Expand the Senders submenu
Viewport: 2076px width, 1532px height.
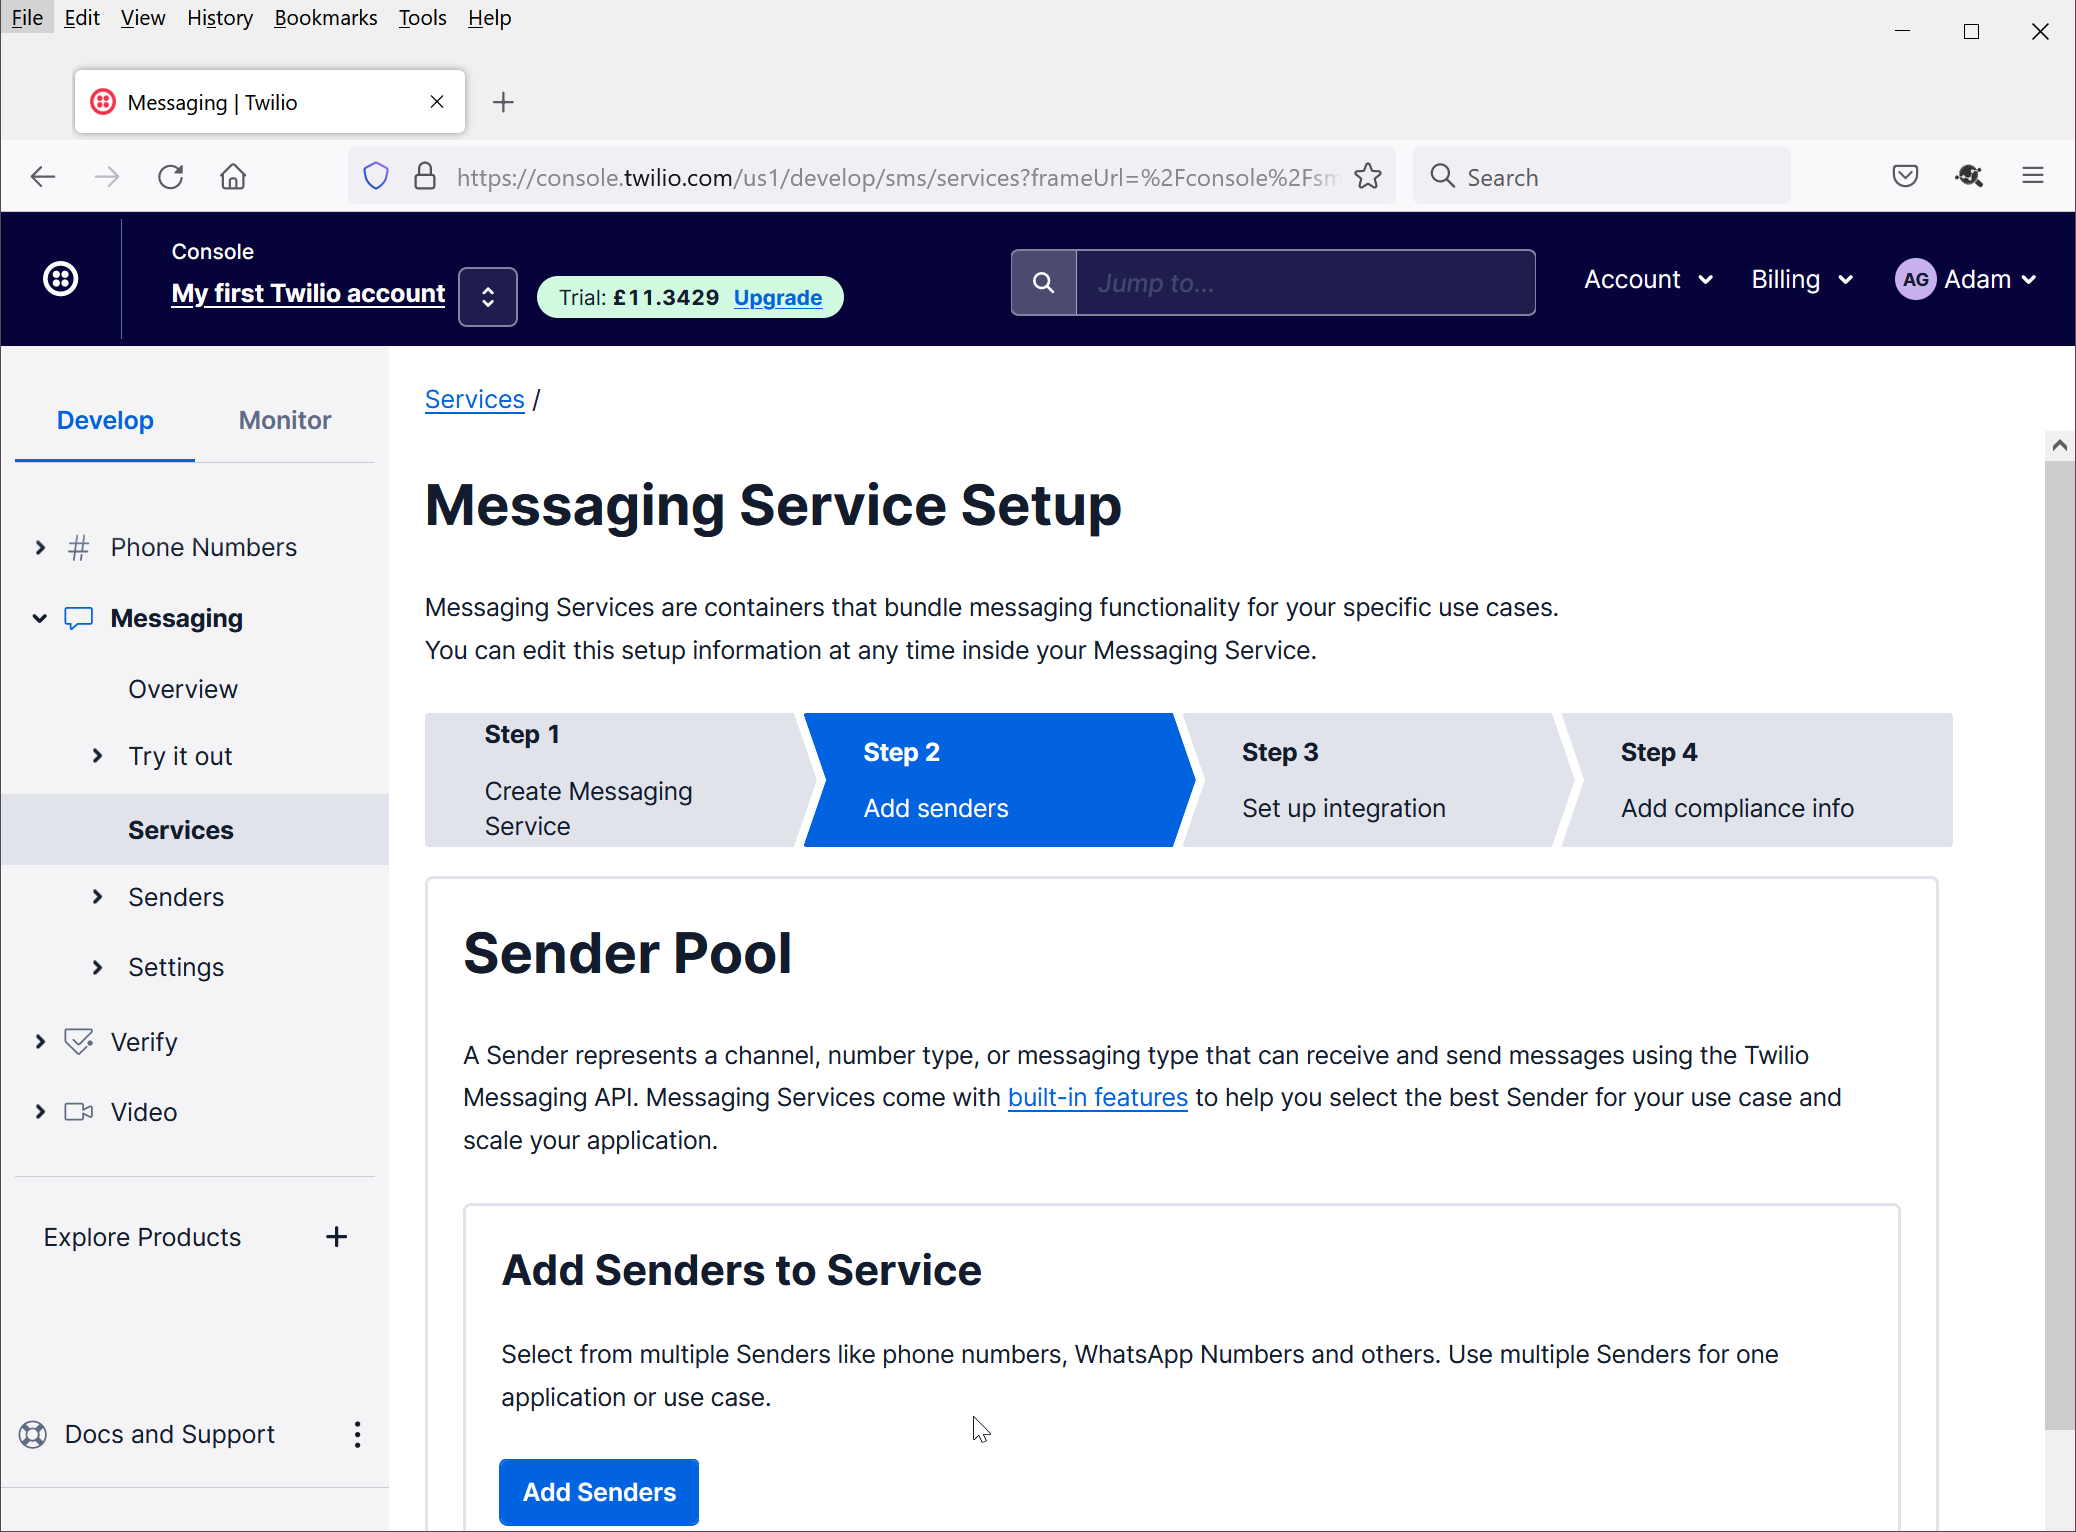[97, 897]
